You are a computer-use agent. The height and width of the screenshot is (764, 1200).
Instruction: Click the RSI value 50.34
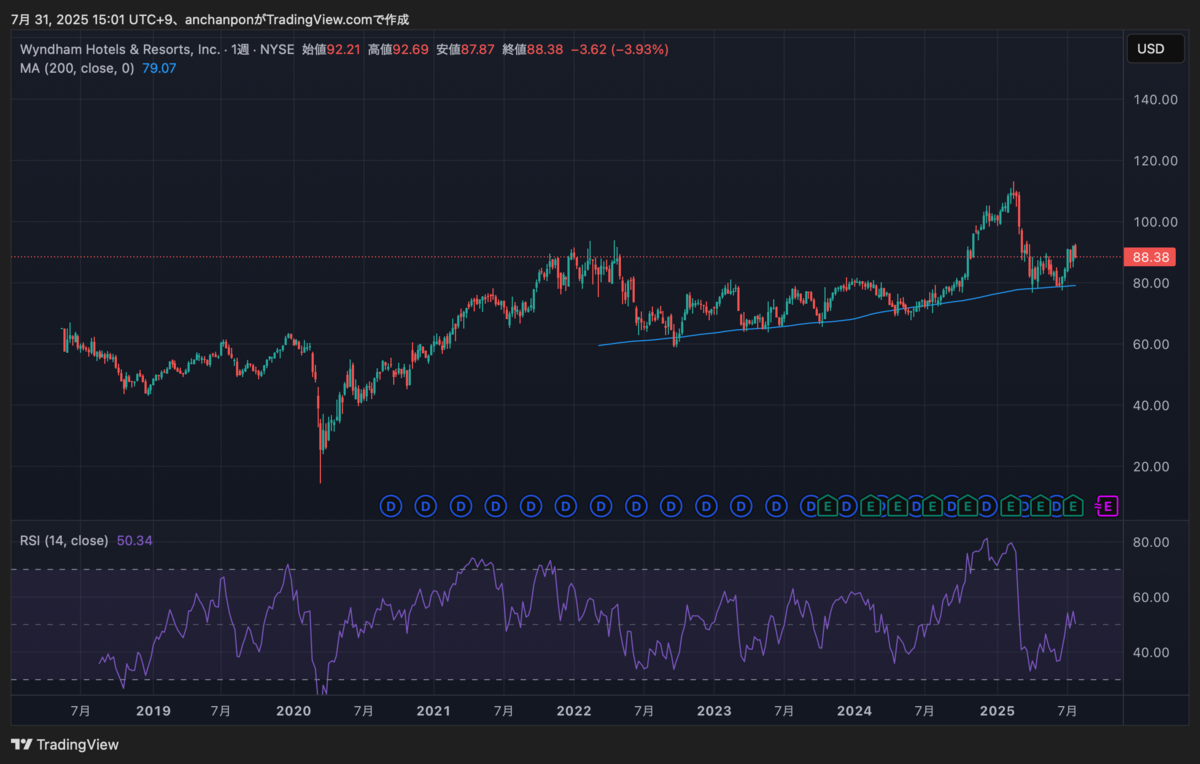tap(135, 540)
